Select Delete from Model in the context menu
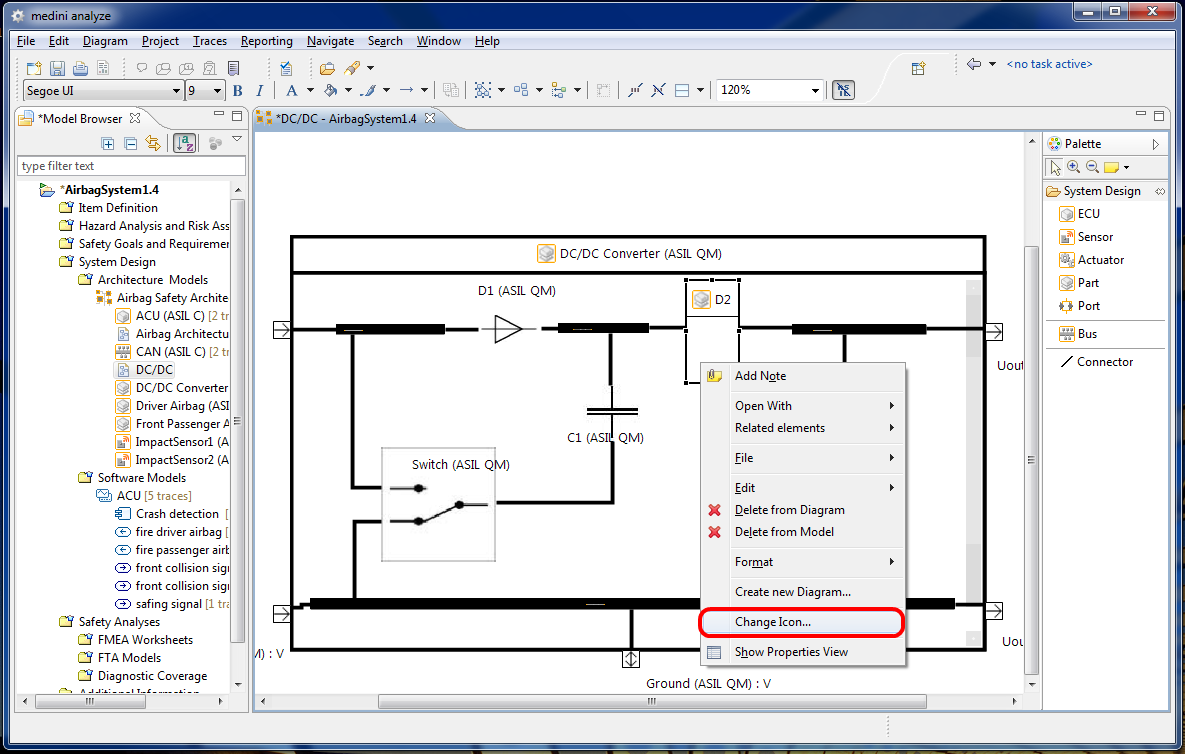1185x754 pixels. 784,532
